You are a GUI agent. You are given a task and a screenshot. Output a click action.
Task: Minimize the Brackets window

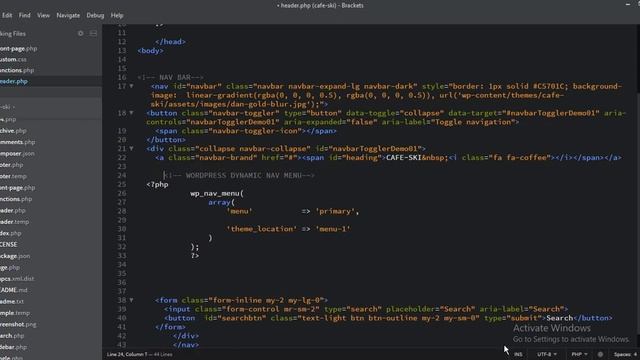click(x=627, y=4)
